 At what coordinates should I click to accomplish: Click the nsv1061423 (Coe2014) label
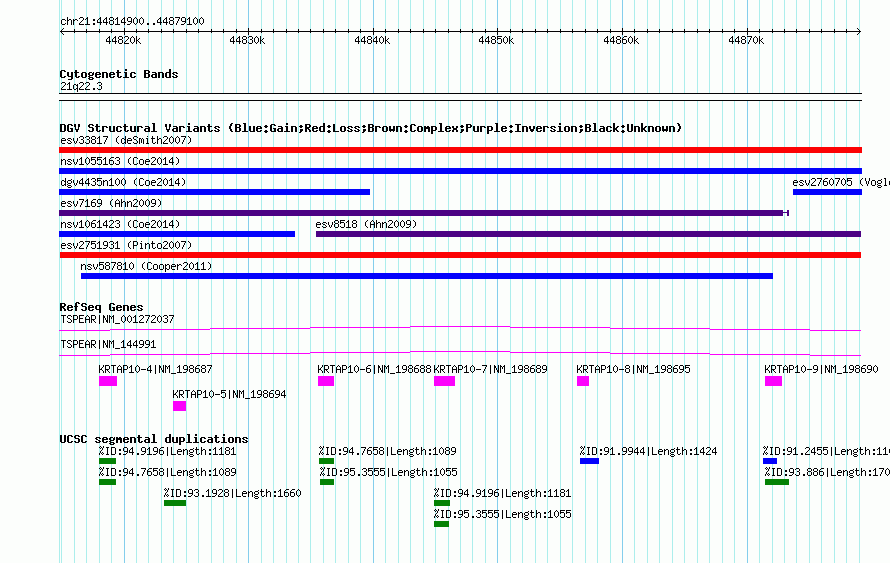point(120,224)
